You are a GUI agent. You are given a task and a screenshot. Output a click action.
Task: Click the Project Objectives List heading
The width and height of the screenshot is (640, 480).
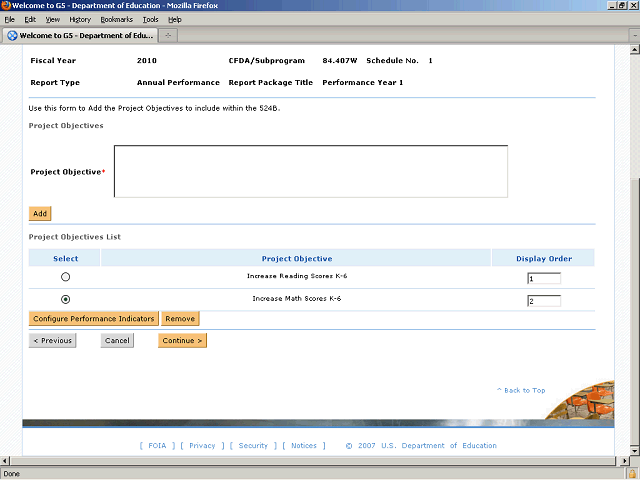pyautogui.click(x=75, y=237)
